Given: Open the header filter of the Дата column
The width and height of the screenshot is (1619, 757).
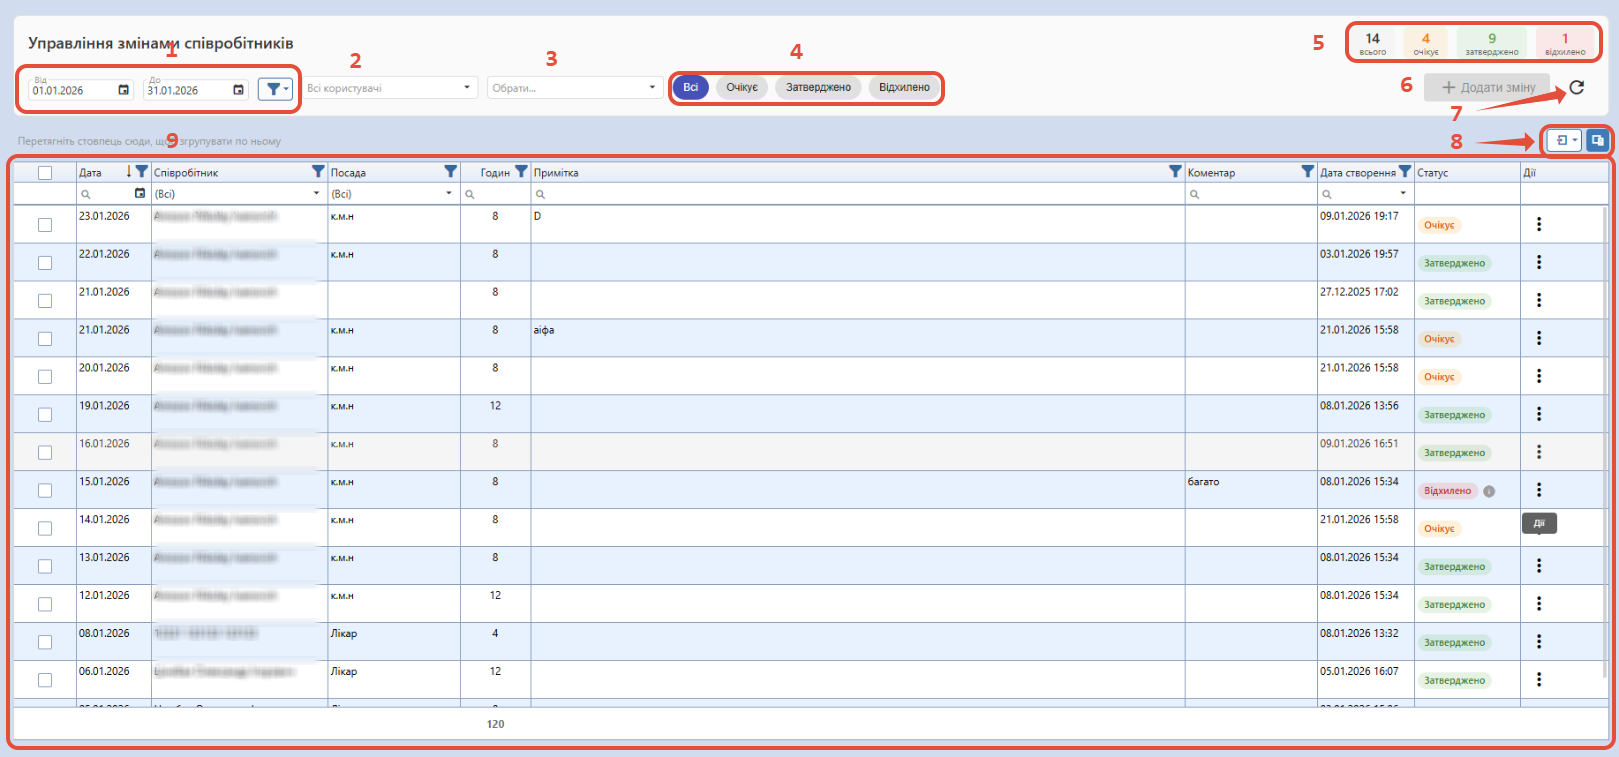Looking at the screenshot, I should [142, 172].
